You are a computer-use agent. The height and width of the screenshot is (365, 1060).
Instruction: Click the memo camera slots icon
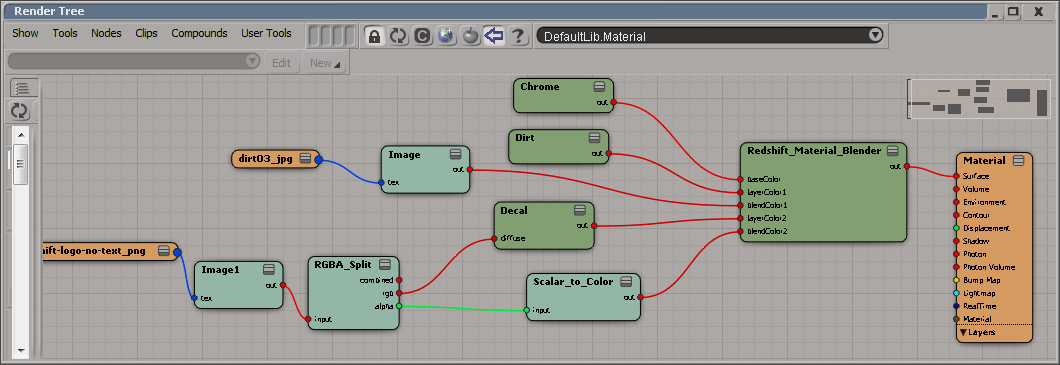(331, 35)
